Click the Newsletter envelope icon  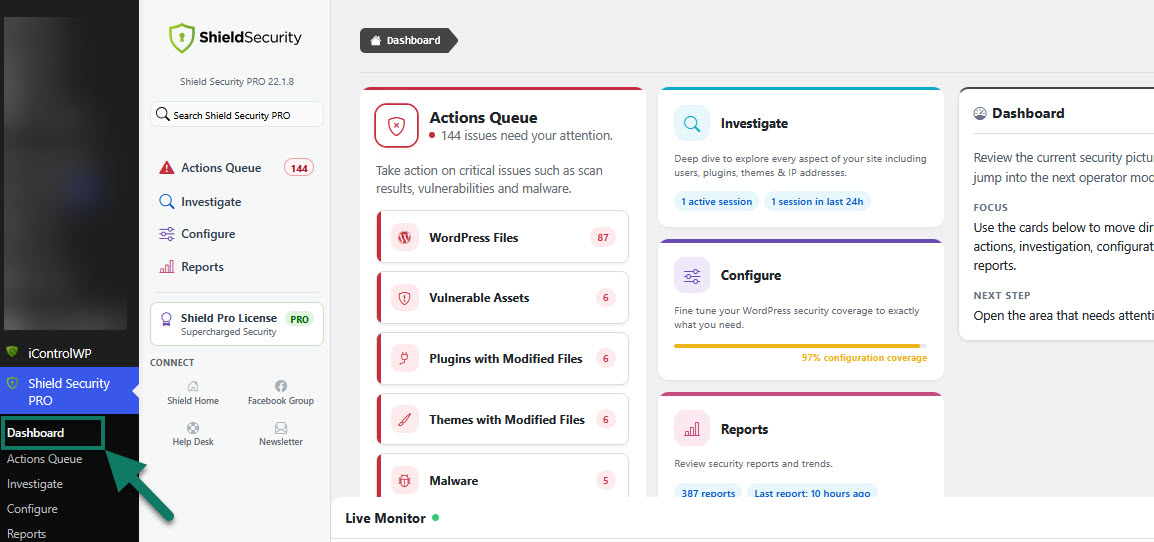280,427
